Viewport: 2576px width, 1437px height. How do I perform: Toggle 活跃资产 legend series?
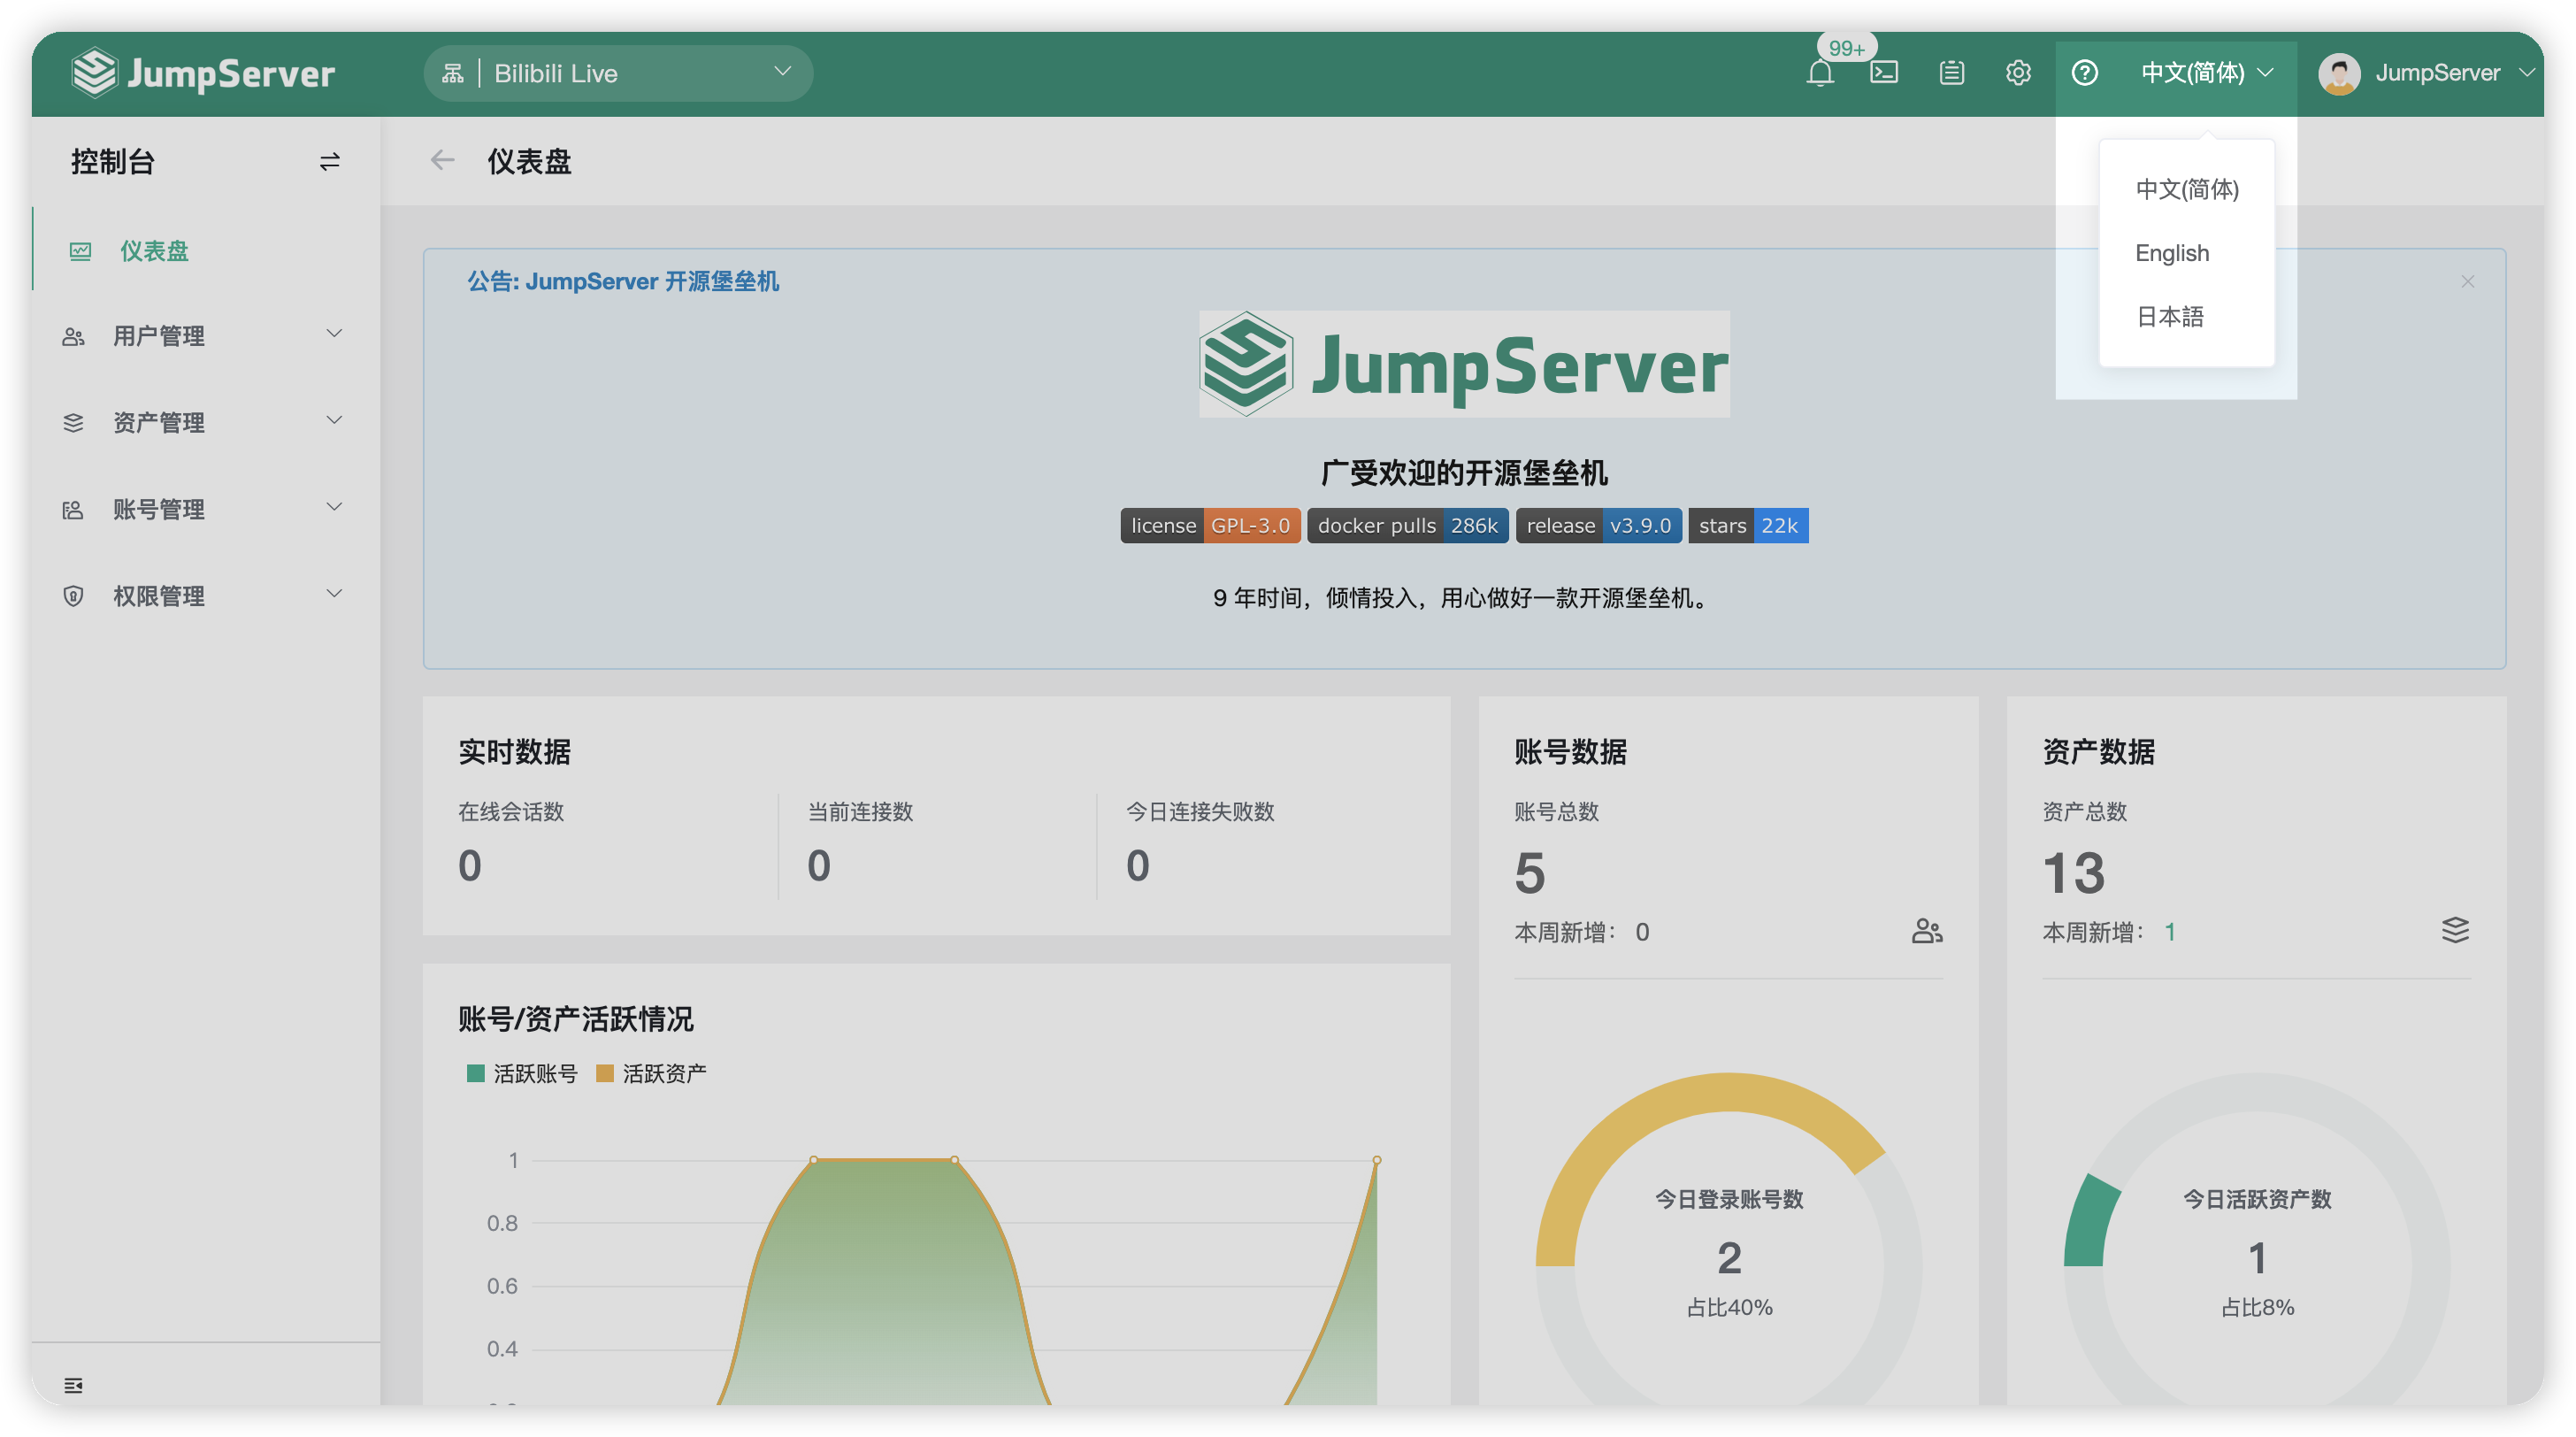point(652,1073)
